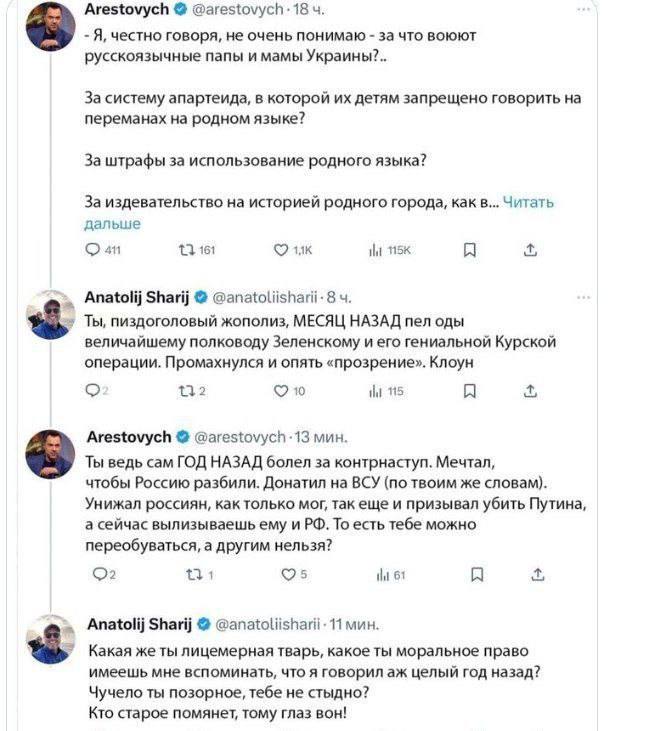Viewport: 646px width, 731px height.
Task: Like Sharij's reply with 10 likes
Action: [282, 392]
